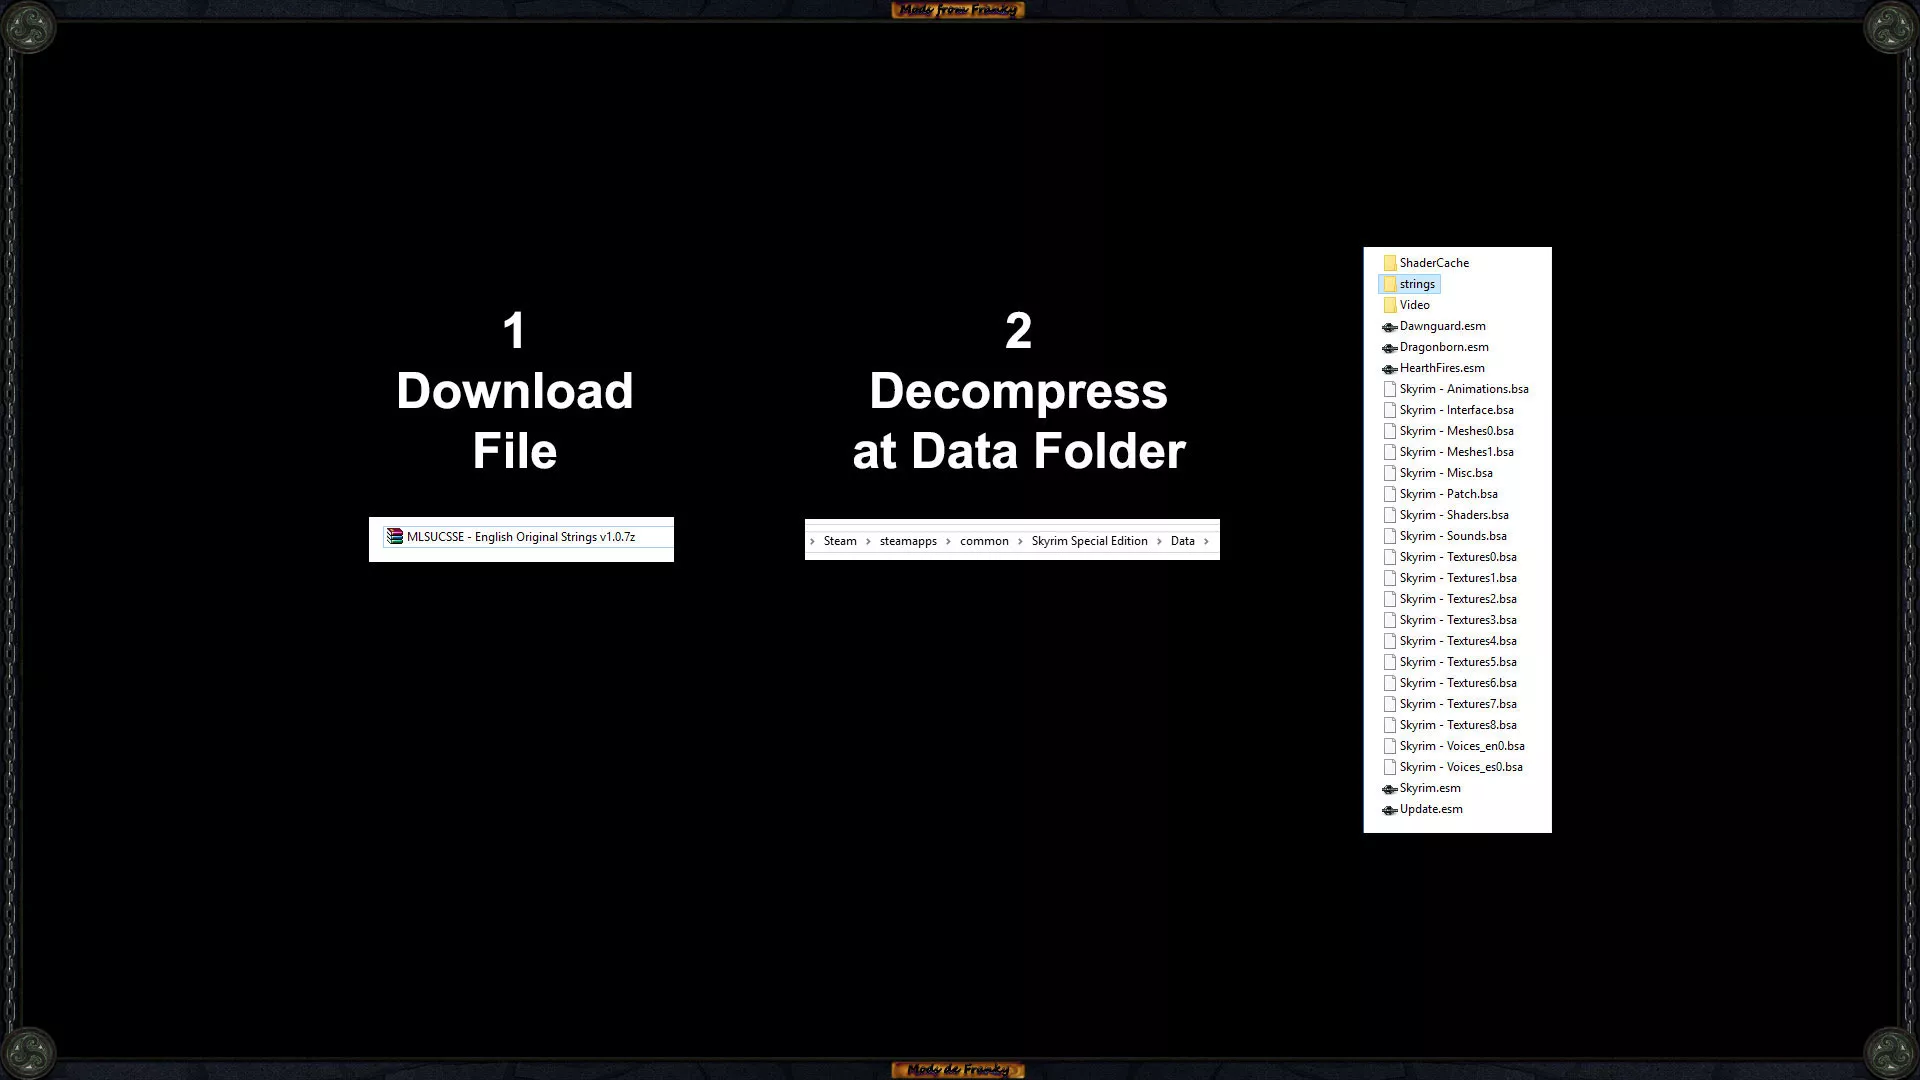The image size is (1920, 1080).
Task: Select Skyrim - Textures4.bsa file name
Action: [x=1458, y=641]
